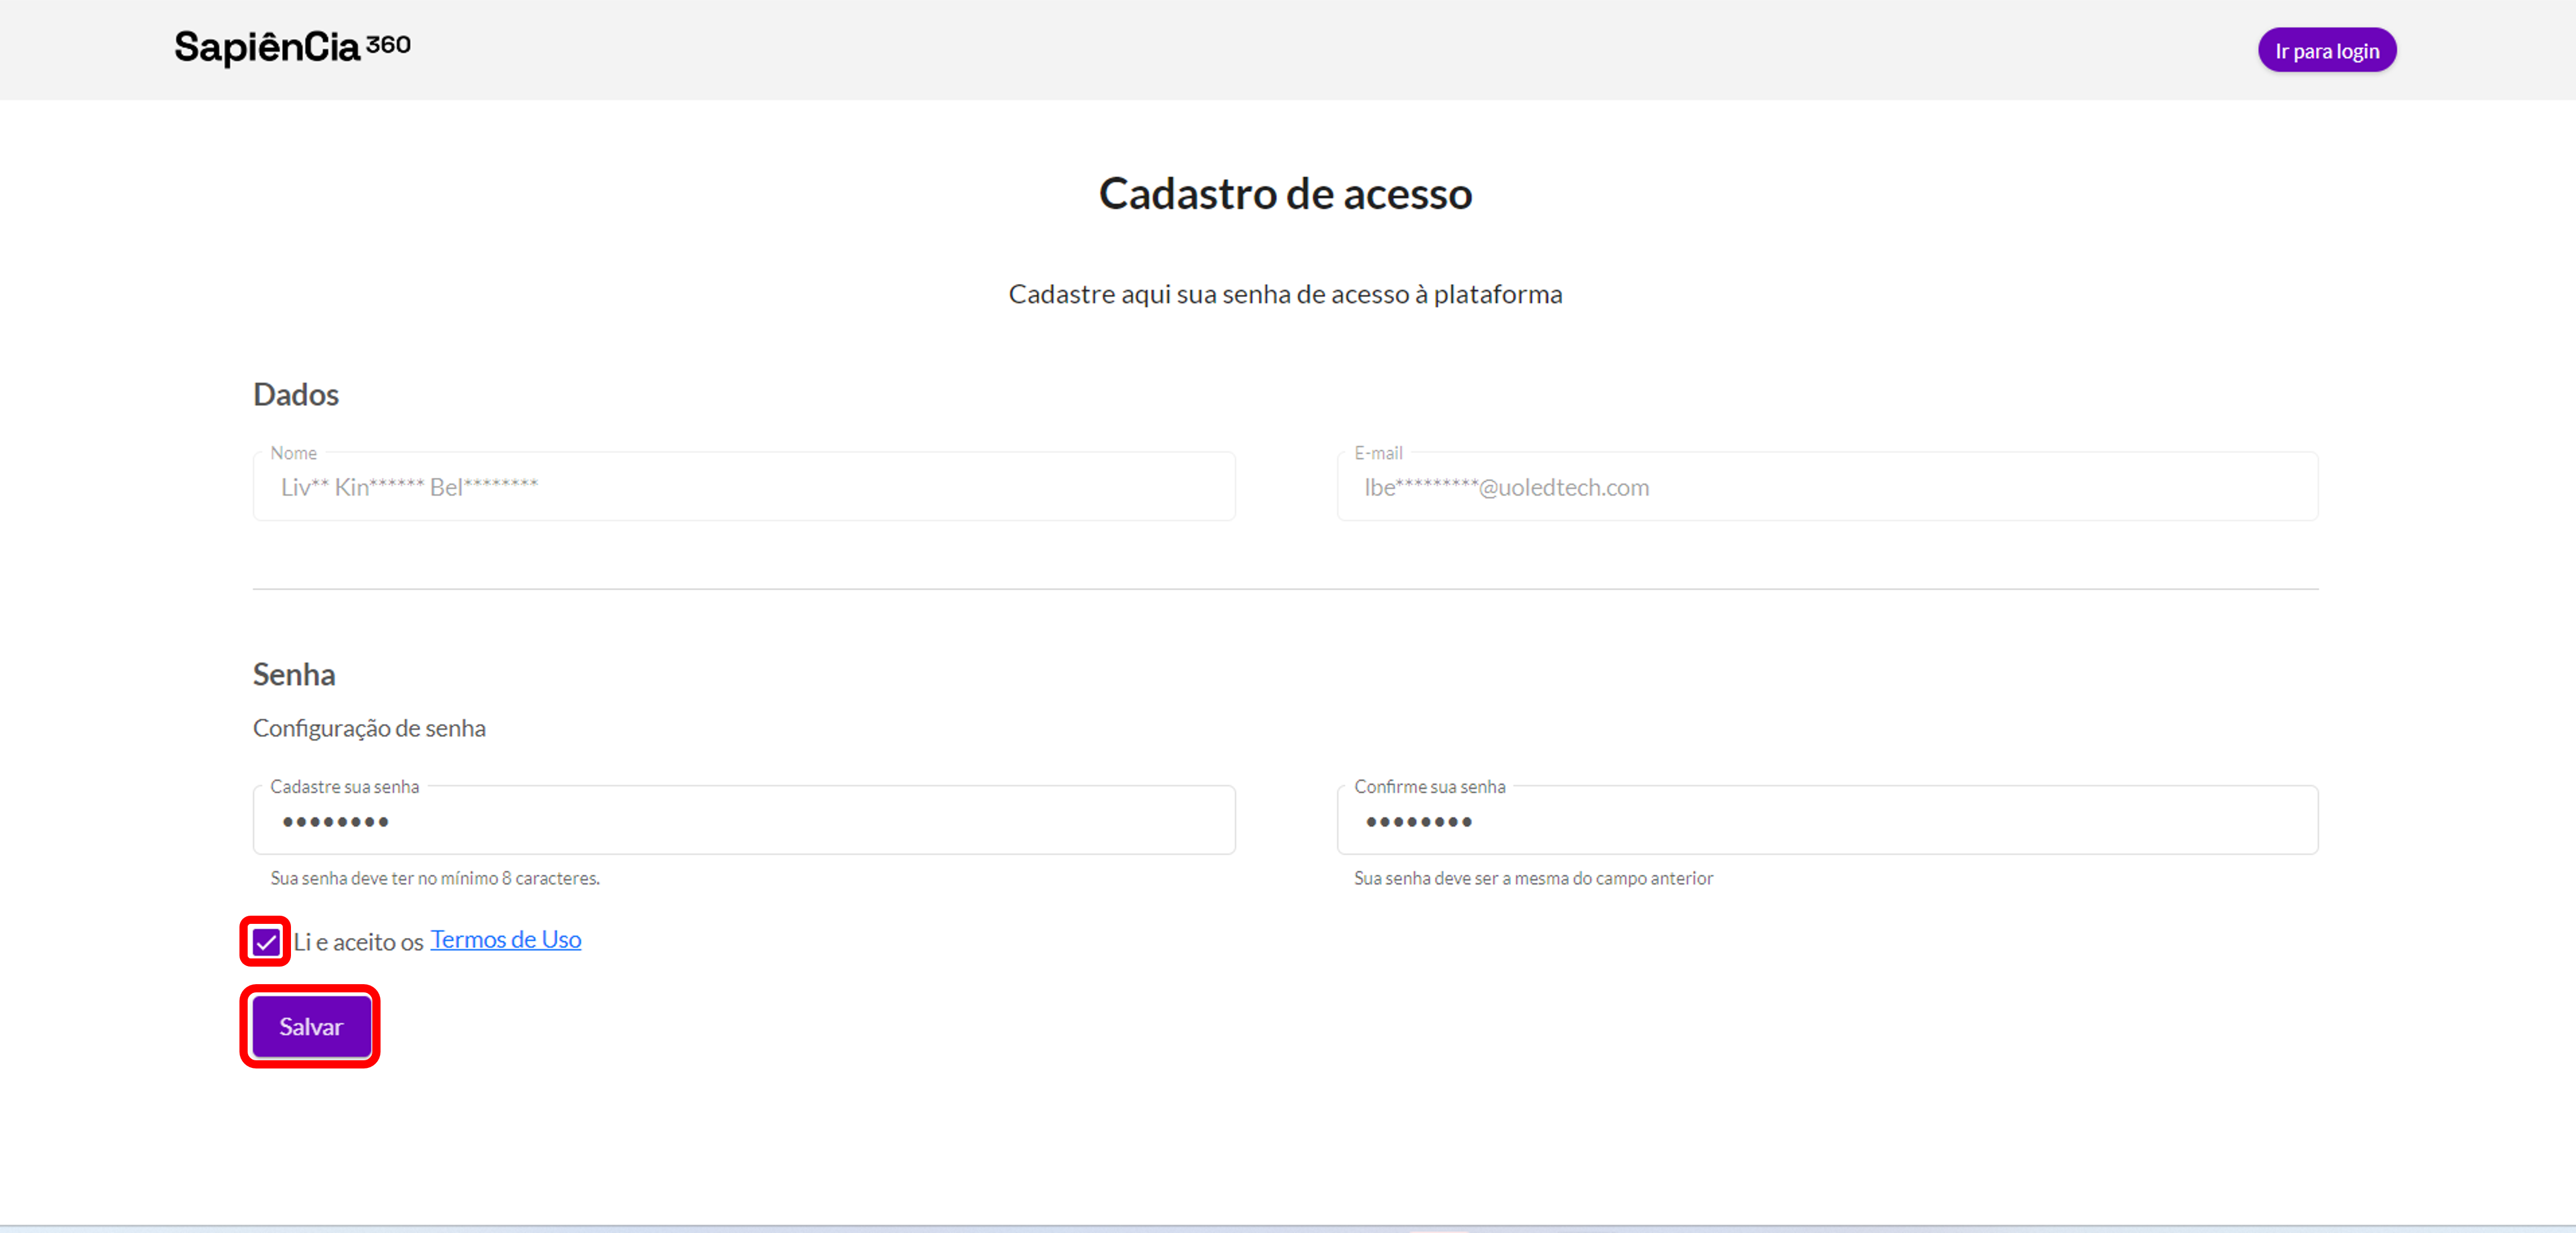
Task: Click the Cadastre aqui sua senha subtitle
Action: pyautogui.click(x=1285, y=294)
